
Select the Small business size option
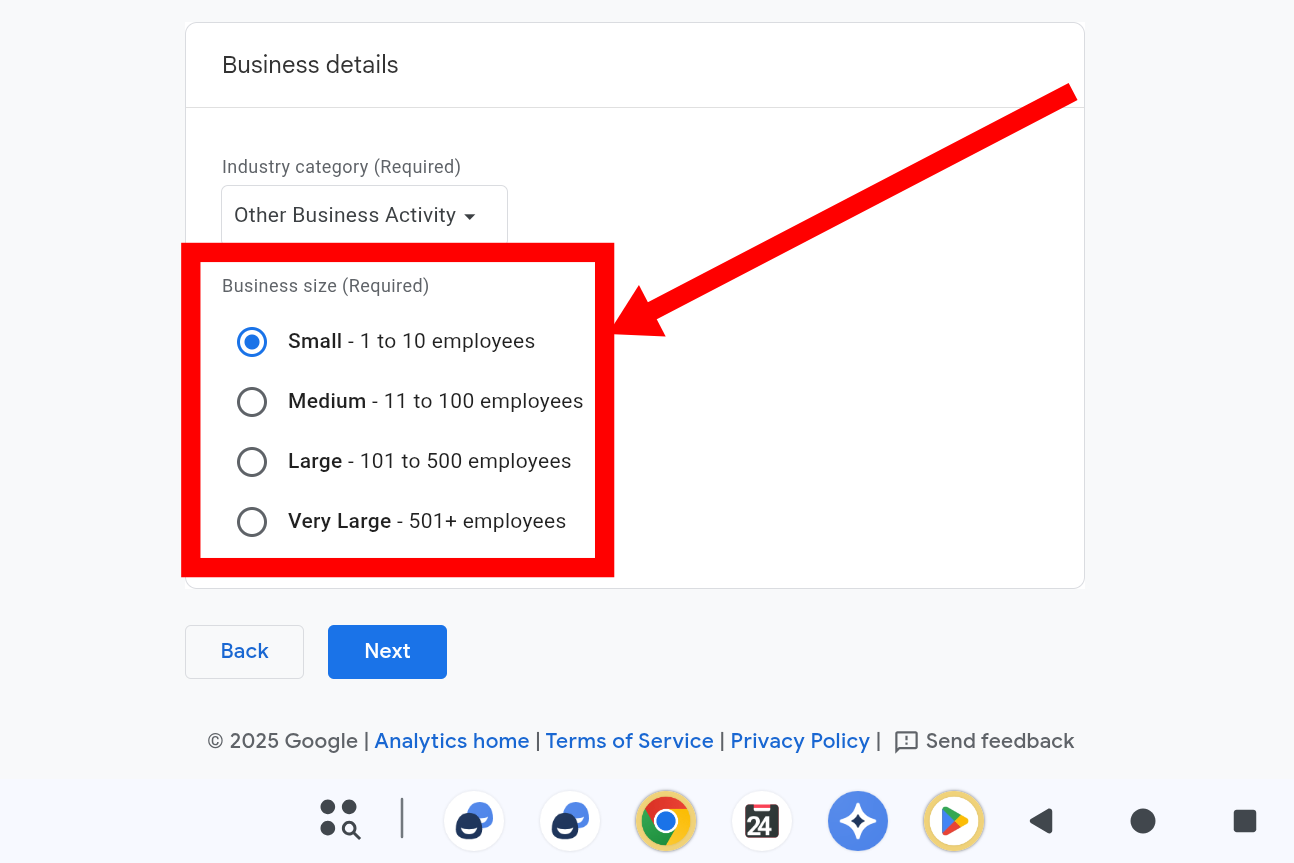pyautogui.click(x=252, y=342)
